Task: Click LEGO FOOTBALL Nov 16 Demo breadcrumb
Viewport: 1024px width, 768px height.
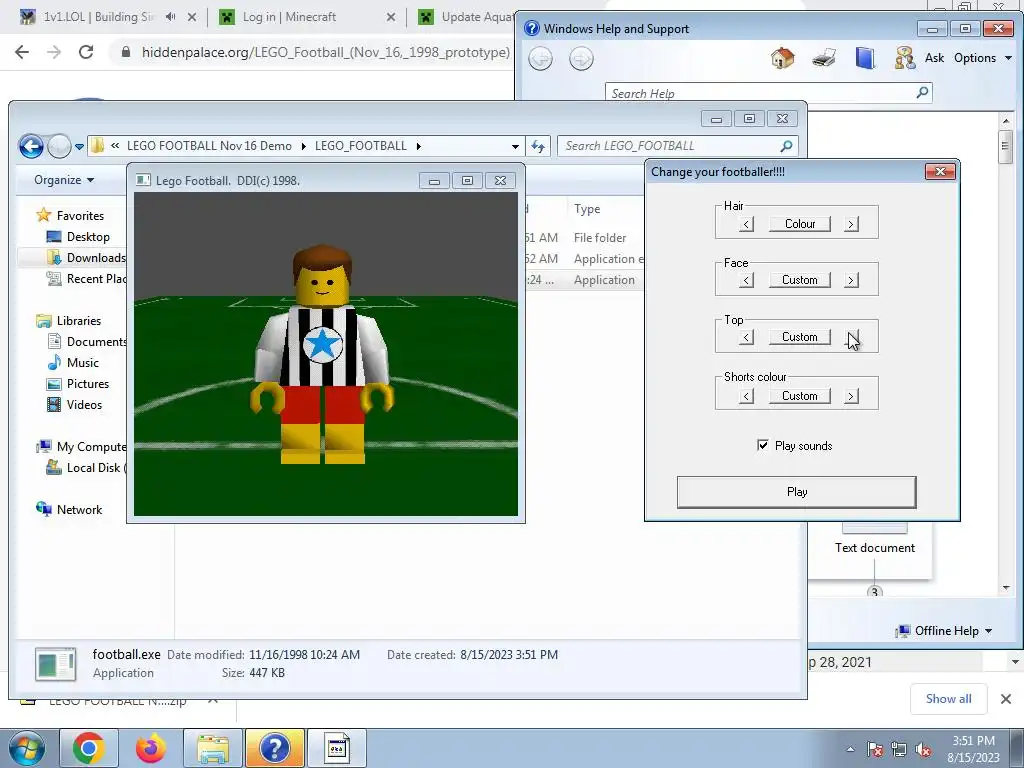Action: (209, 146)
